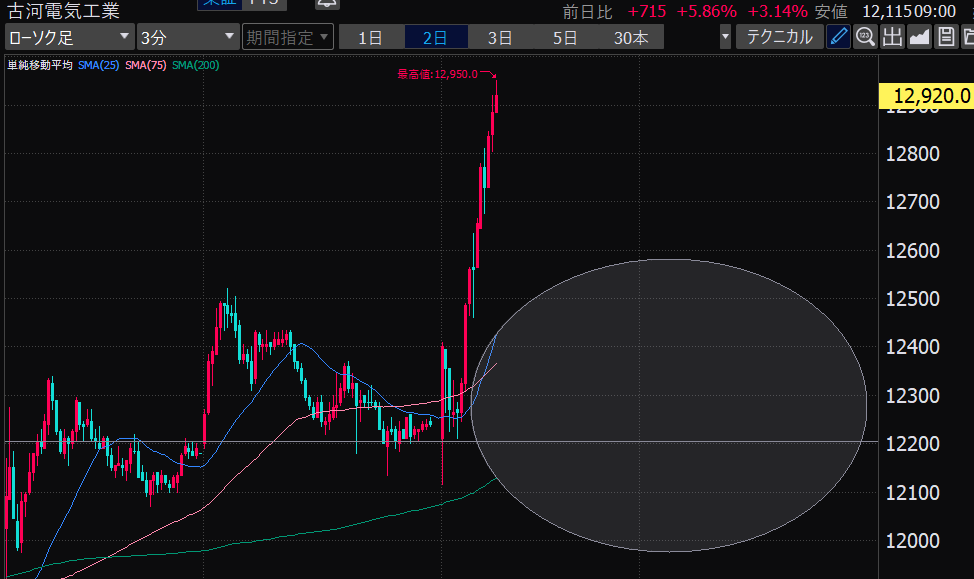Select the 1日 range tab
This screenshot has height=579, width=974.
[370, 38]
